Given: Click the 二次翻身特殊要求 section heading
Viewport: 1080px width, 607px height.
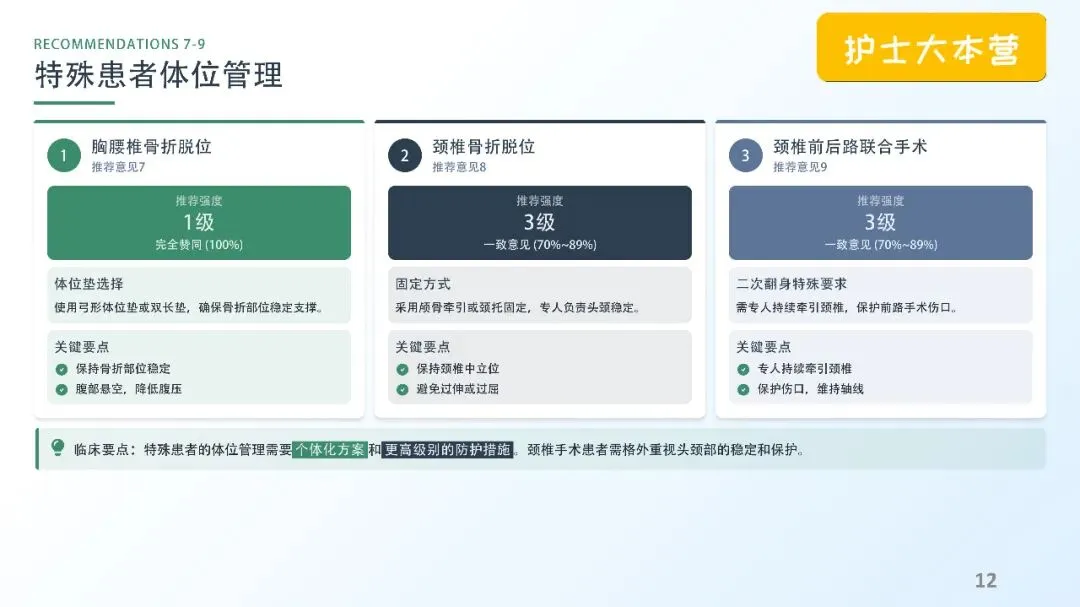Looking at the screenshot, I should click(x=791, y=284).
